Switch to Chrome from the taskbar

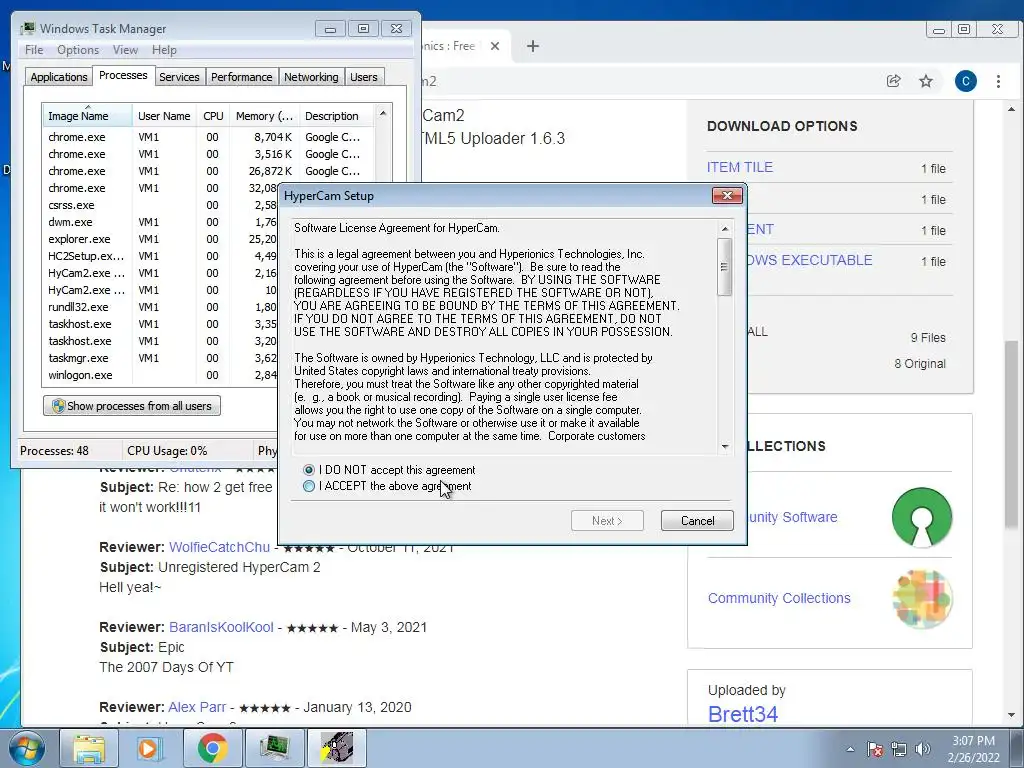click(x=212, y=748)
